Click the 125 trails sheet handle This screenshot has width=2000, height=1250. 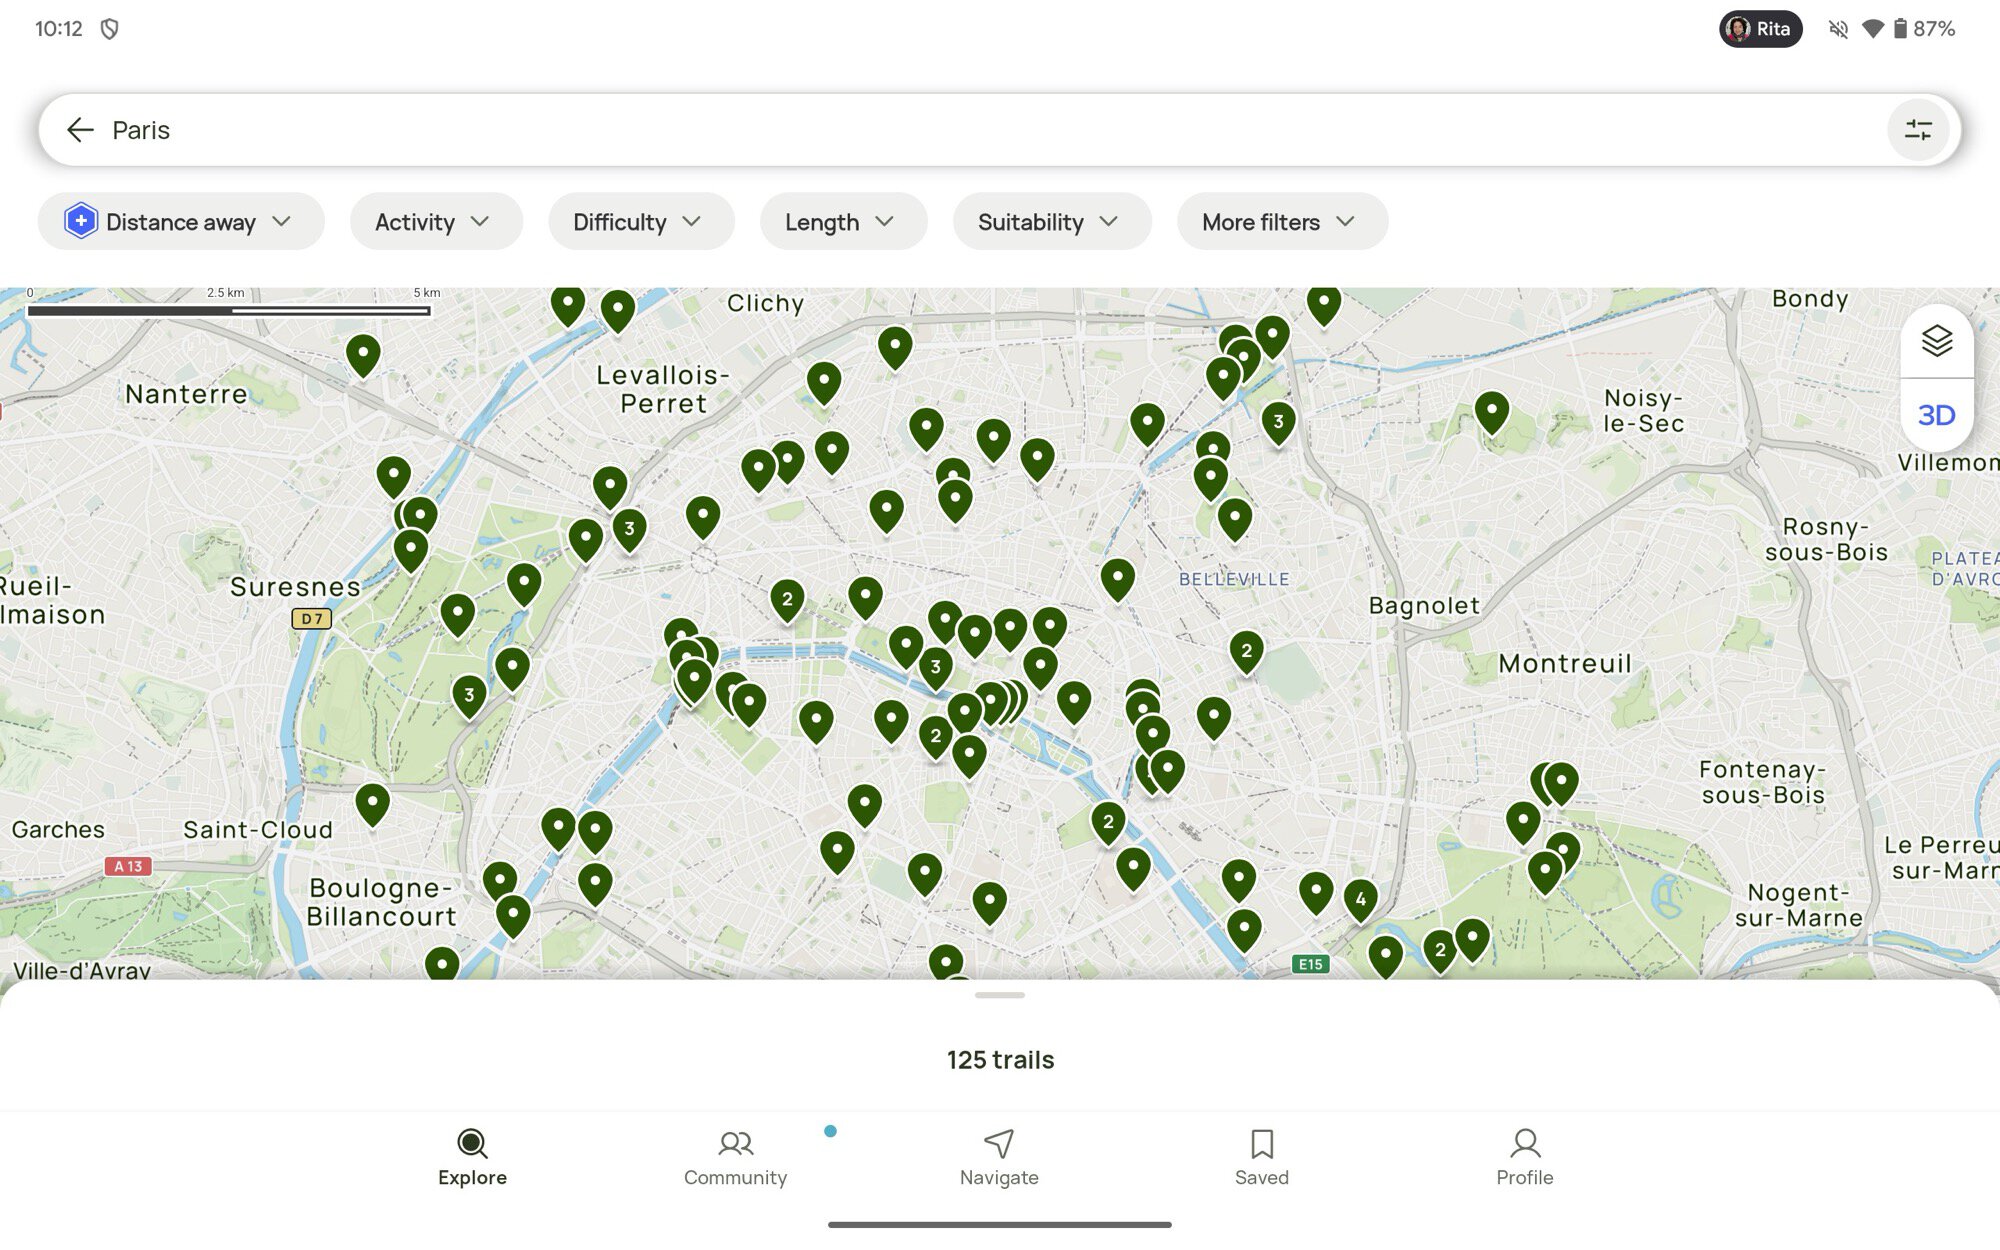[999, 996]
